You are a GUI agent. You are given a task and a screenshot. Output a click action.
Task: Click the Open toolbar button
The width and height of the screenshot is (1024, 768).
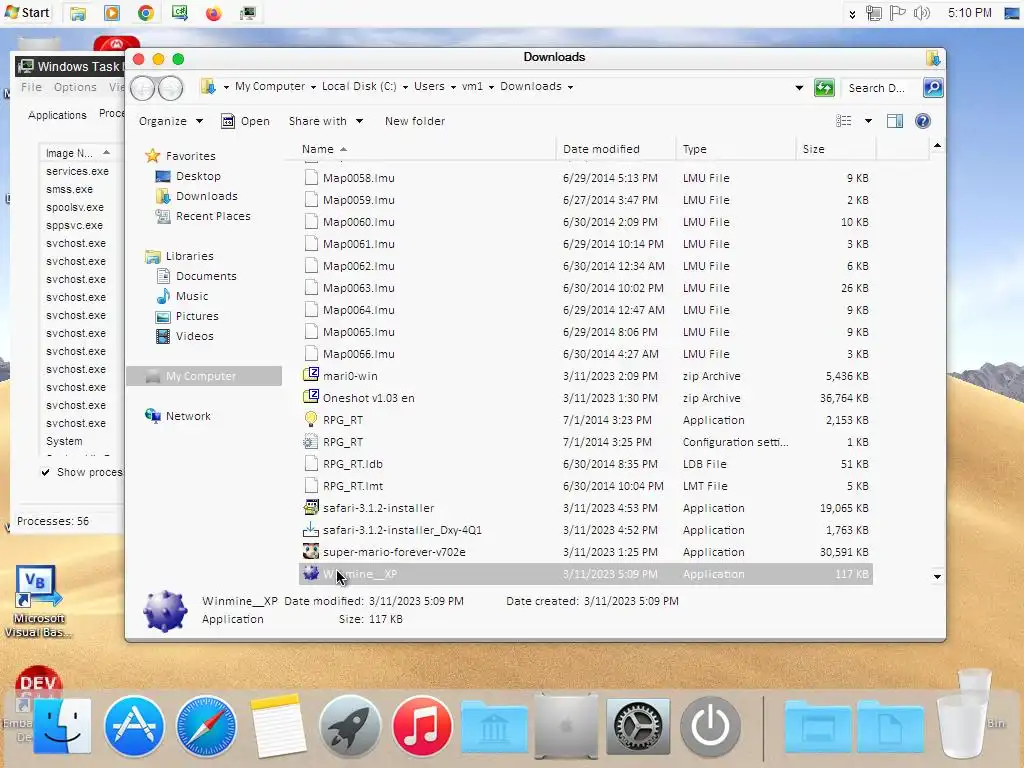[x=246, y=121]
